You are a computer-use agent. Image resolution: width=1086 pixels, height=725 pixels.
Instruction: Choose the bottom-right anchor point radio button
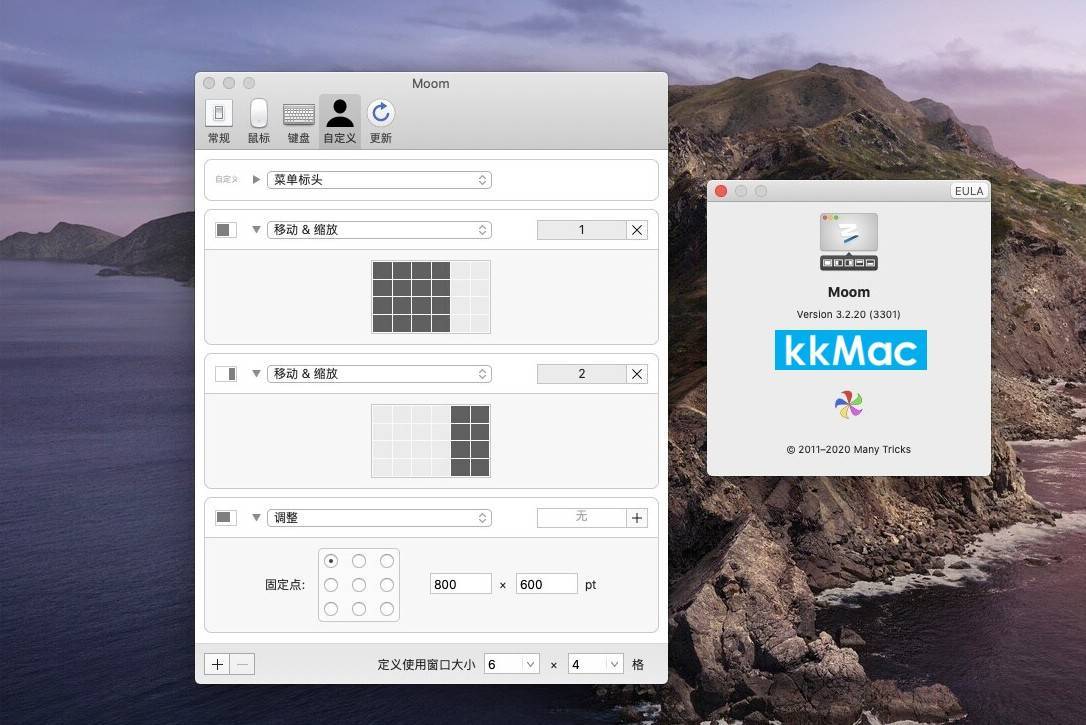tap(387, 608)
